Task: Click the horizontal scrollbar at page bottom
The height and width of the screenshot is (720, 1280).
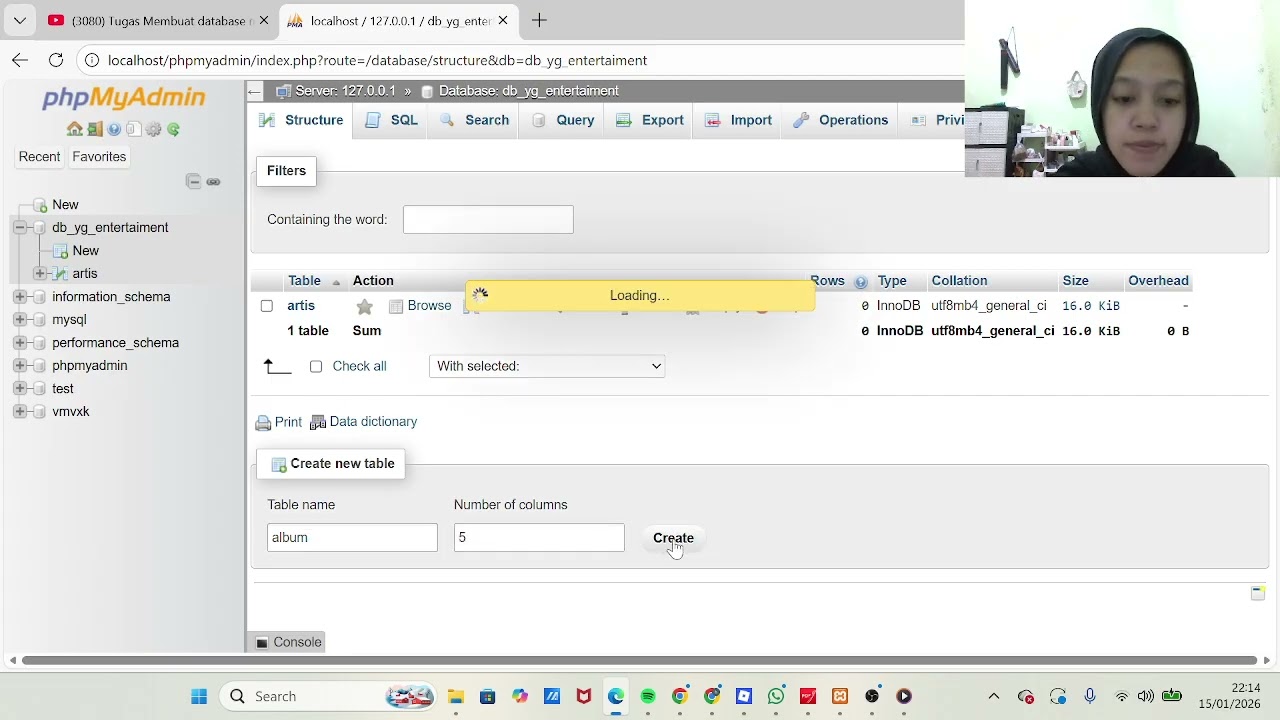Action: (640, 660)
